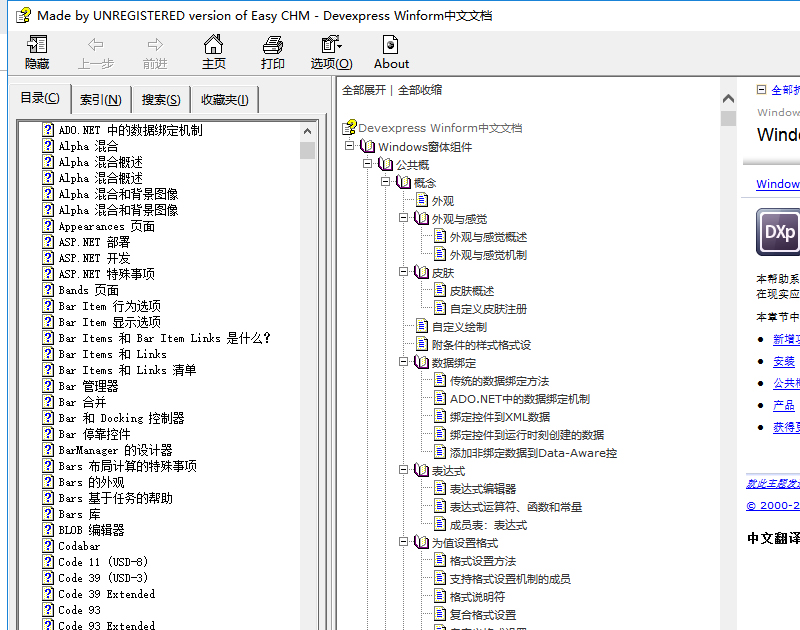Click page icon beside 皮肤概述
The width and height of the screenshot is (800, 630).
(x=440, y=290)
